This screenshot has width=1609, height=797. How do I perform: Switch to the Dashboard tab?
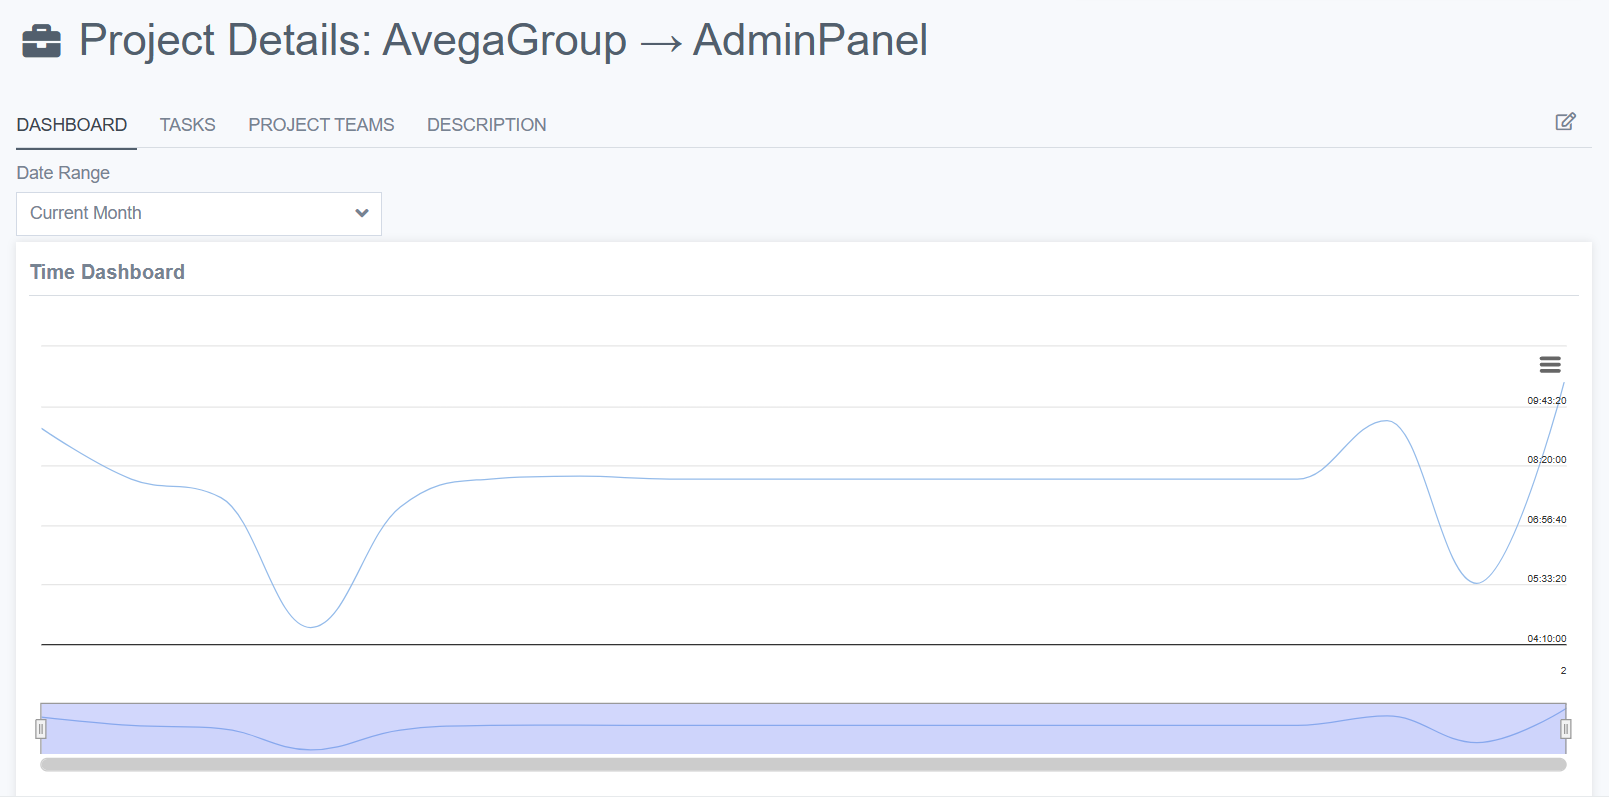[72, 125]
